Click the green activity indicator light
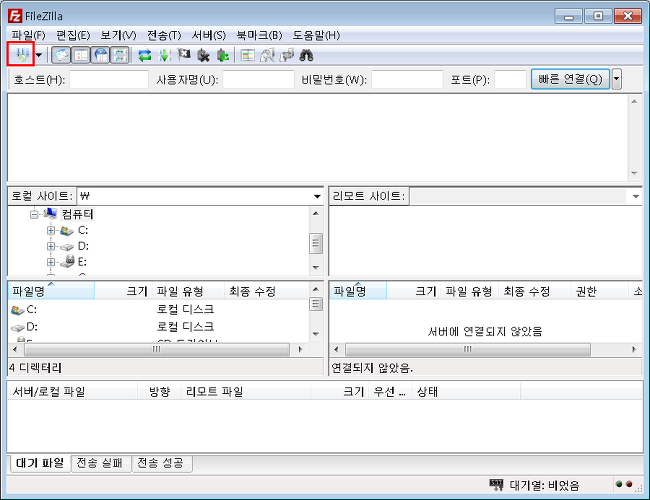Image resolution: width=650 pixels, height=500 pixels. 619,484
